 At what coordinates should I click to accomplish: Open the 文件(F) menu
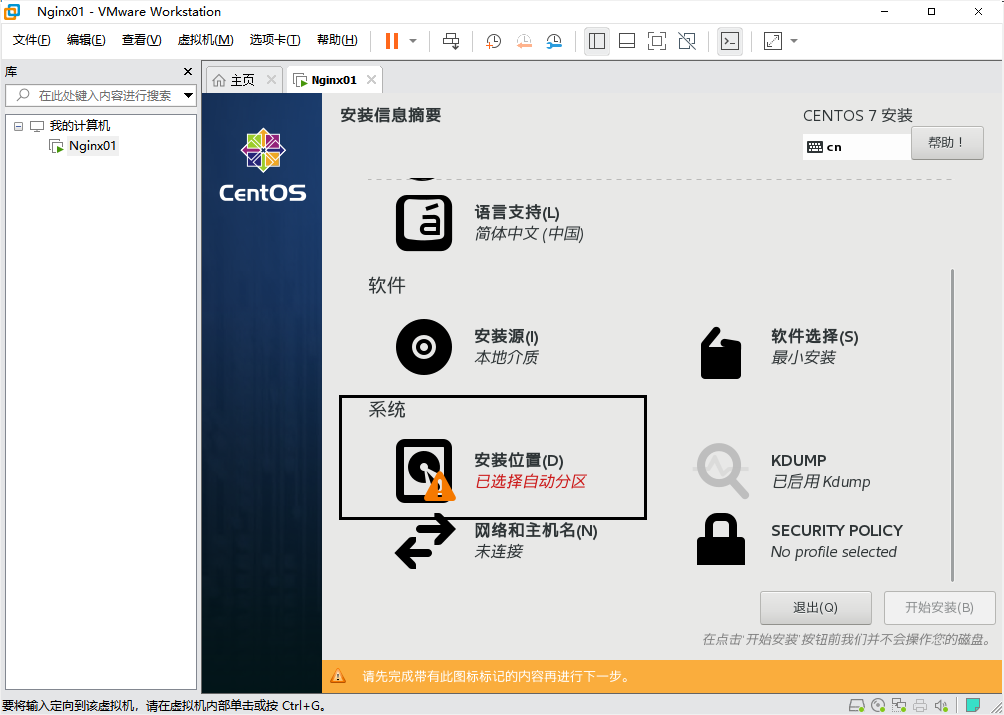pyautogui.click(x=31, y=40)
